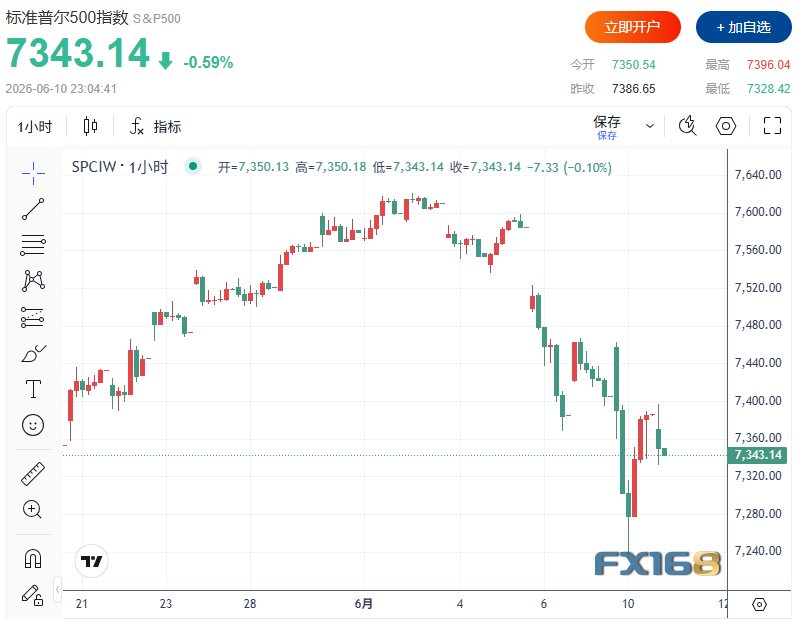Toggle lock all drawing tools
The height and width of the screenshot is (619, 798).
point(33,594)
